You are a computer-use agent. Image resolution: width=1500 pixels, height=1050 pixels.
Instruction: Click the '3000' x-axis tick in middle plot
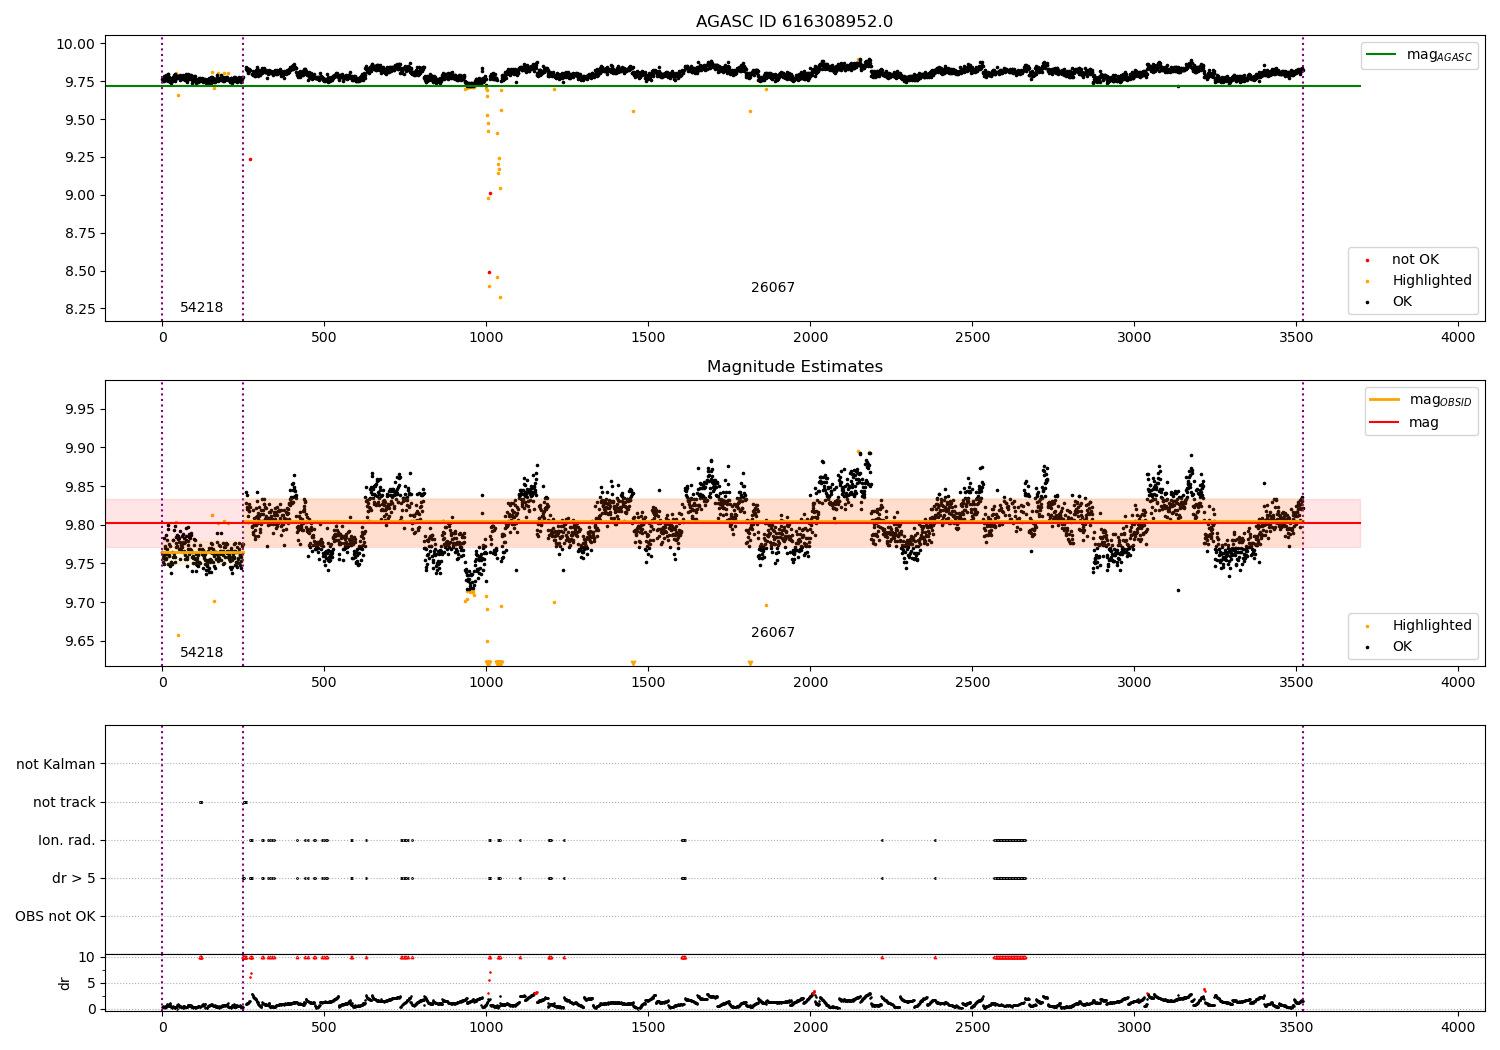pyautogui.click(x=1134, y=683)
